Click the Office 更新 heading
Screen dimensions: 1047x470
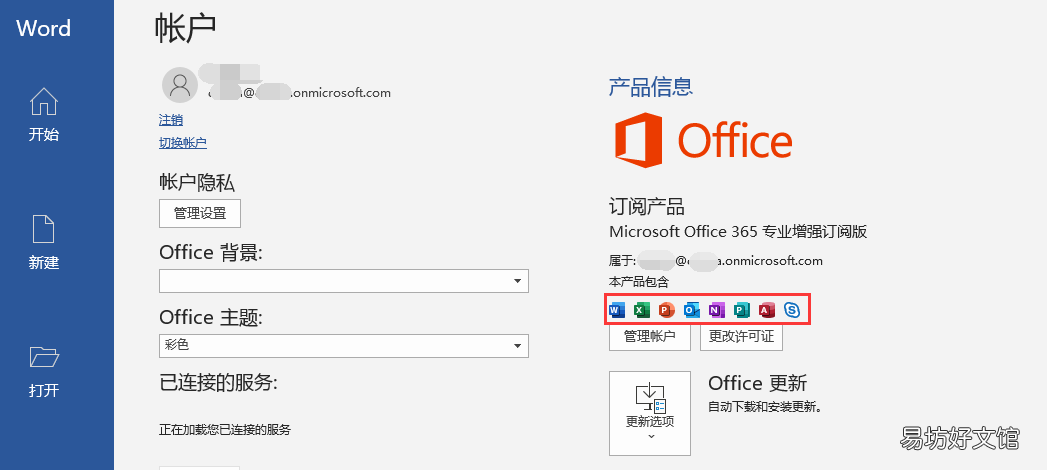point(757,383)
